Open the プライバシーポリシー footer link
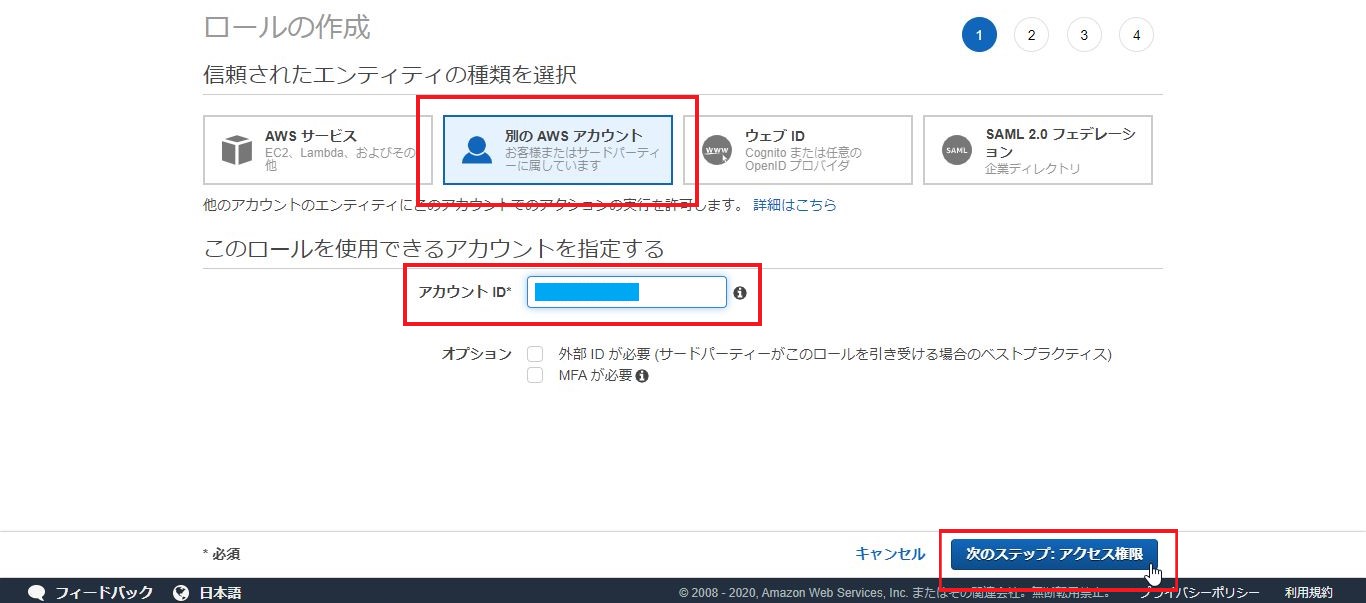The width and height of the screenshot is (1366, 603). click(1200, 593)
